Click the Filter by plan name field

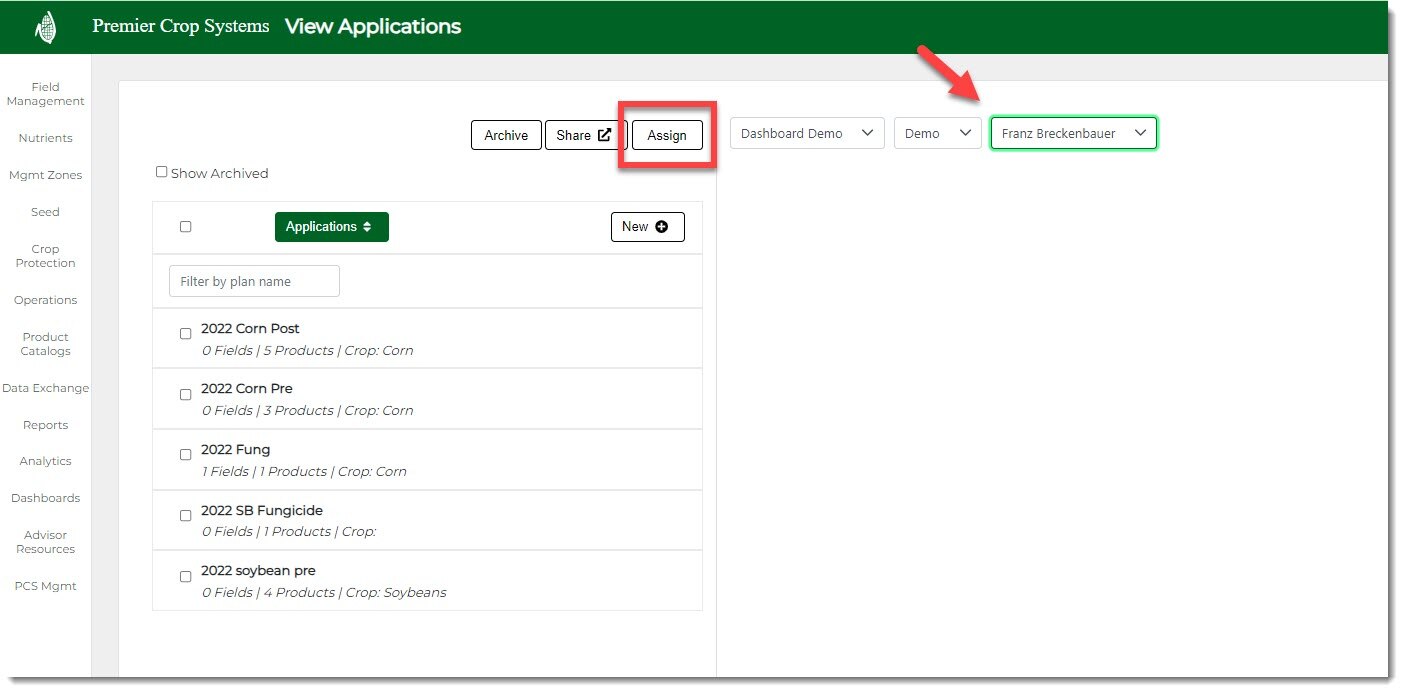[x=254, y=282]
